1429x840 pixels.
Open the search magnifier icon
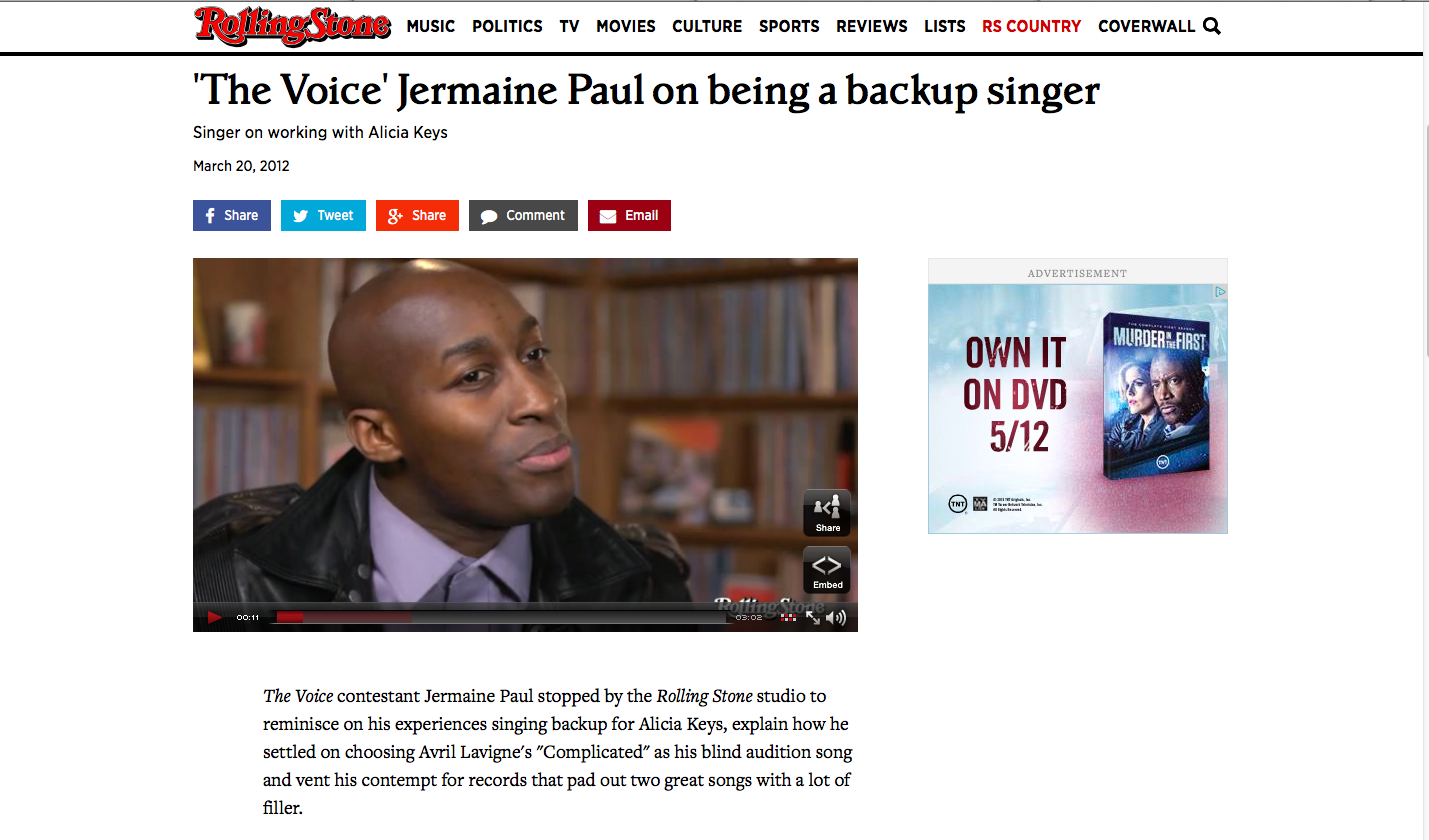coord(1212,26)
